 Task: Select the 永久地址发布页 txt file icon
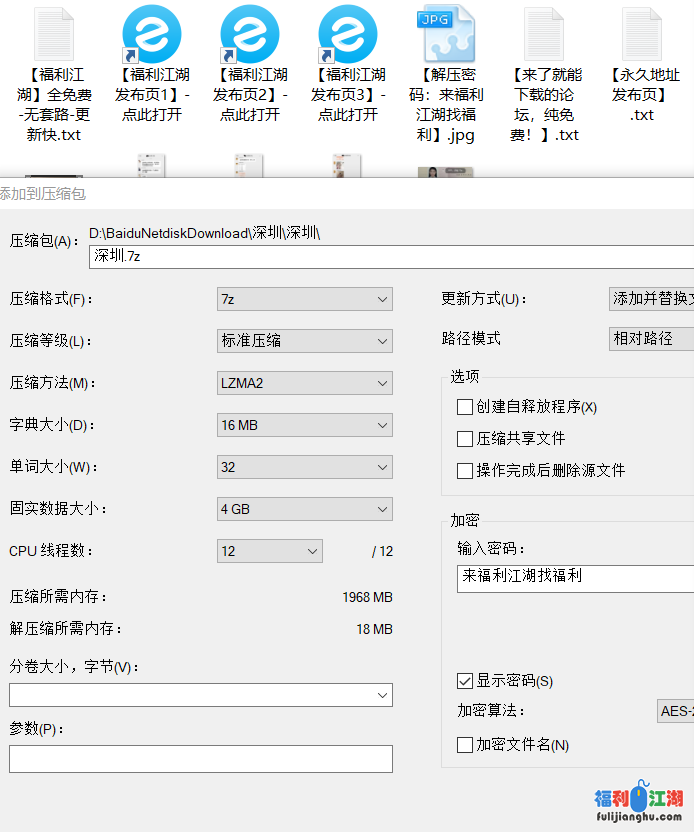pyautogui.click(x=642, y=34)
